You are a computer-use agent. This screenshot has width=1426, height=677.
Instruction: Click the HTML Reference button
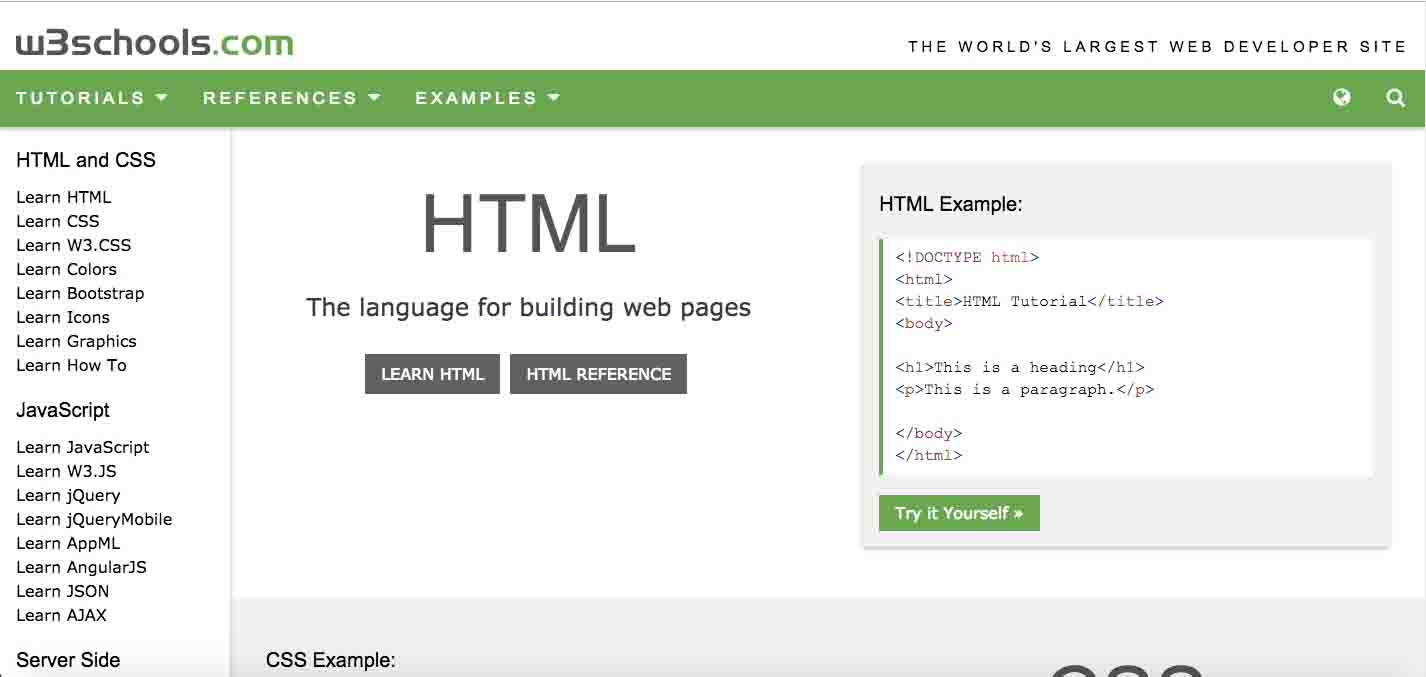pos(598,374)
